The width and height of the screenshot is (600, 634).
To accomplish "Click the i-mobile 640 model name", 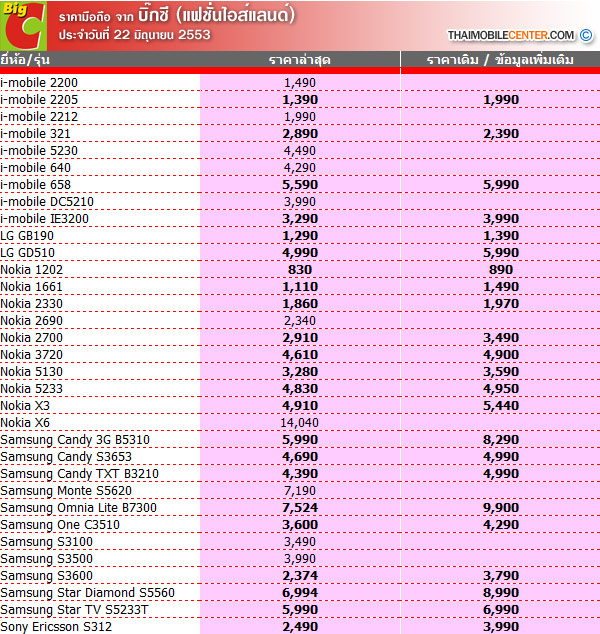I will [x=35, y=167].
